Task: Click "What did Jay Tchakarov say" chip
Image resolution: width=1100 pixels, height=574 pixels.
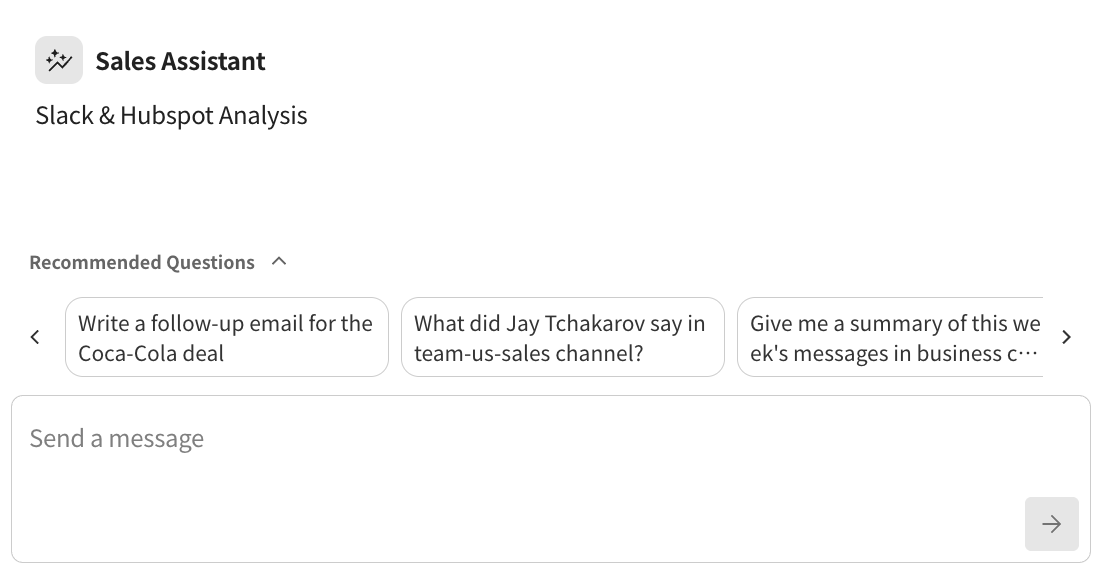Action: [x=562, y=337]
